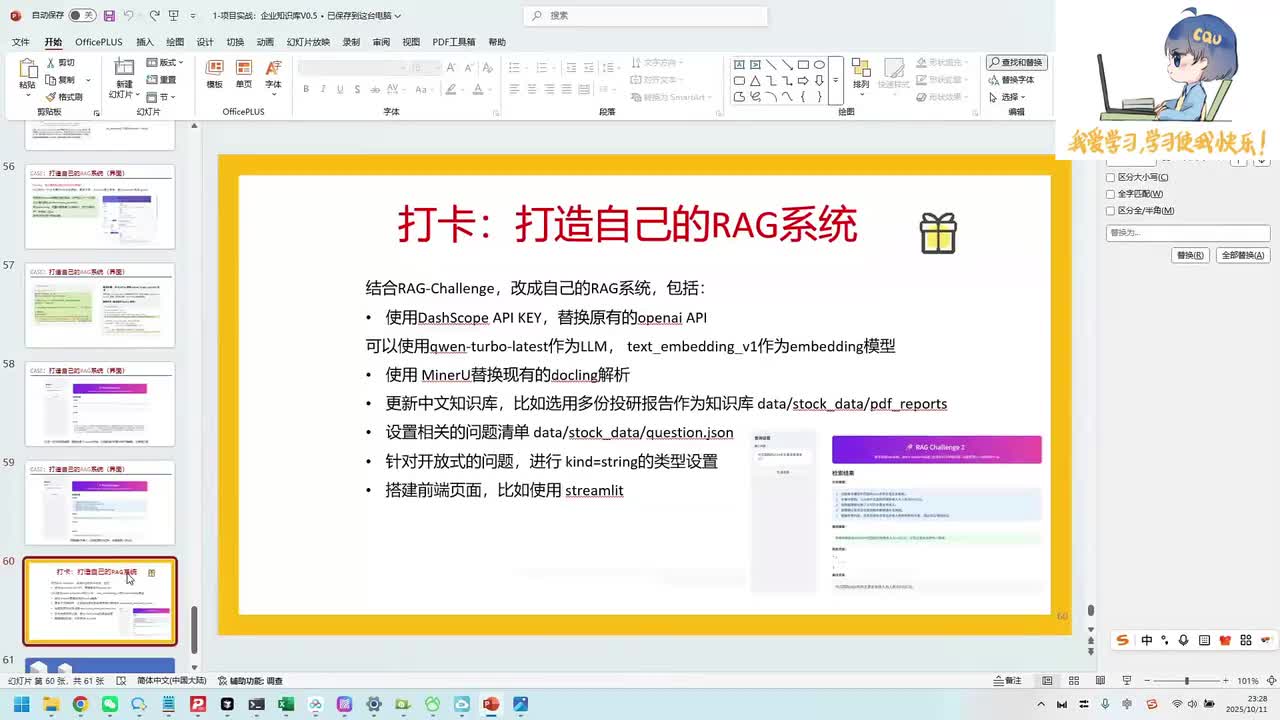Click the Cut (剪切) button

click(x=60, y=63)
